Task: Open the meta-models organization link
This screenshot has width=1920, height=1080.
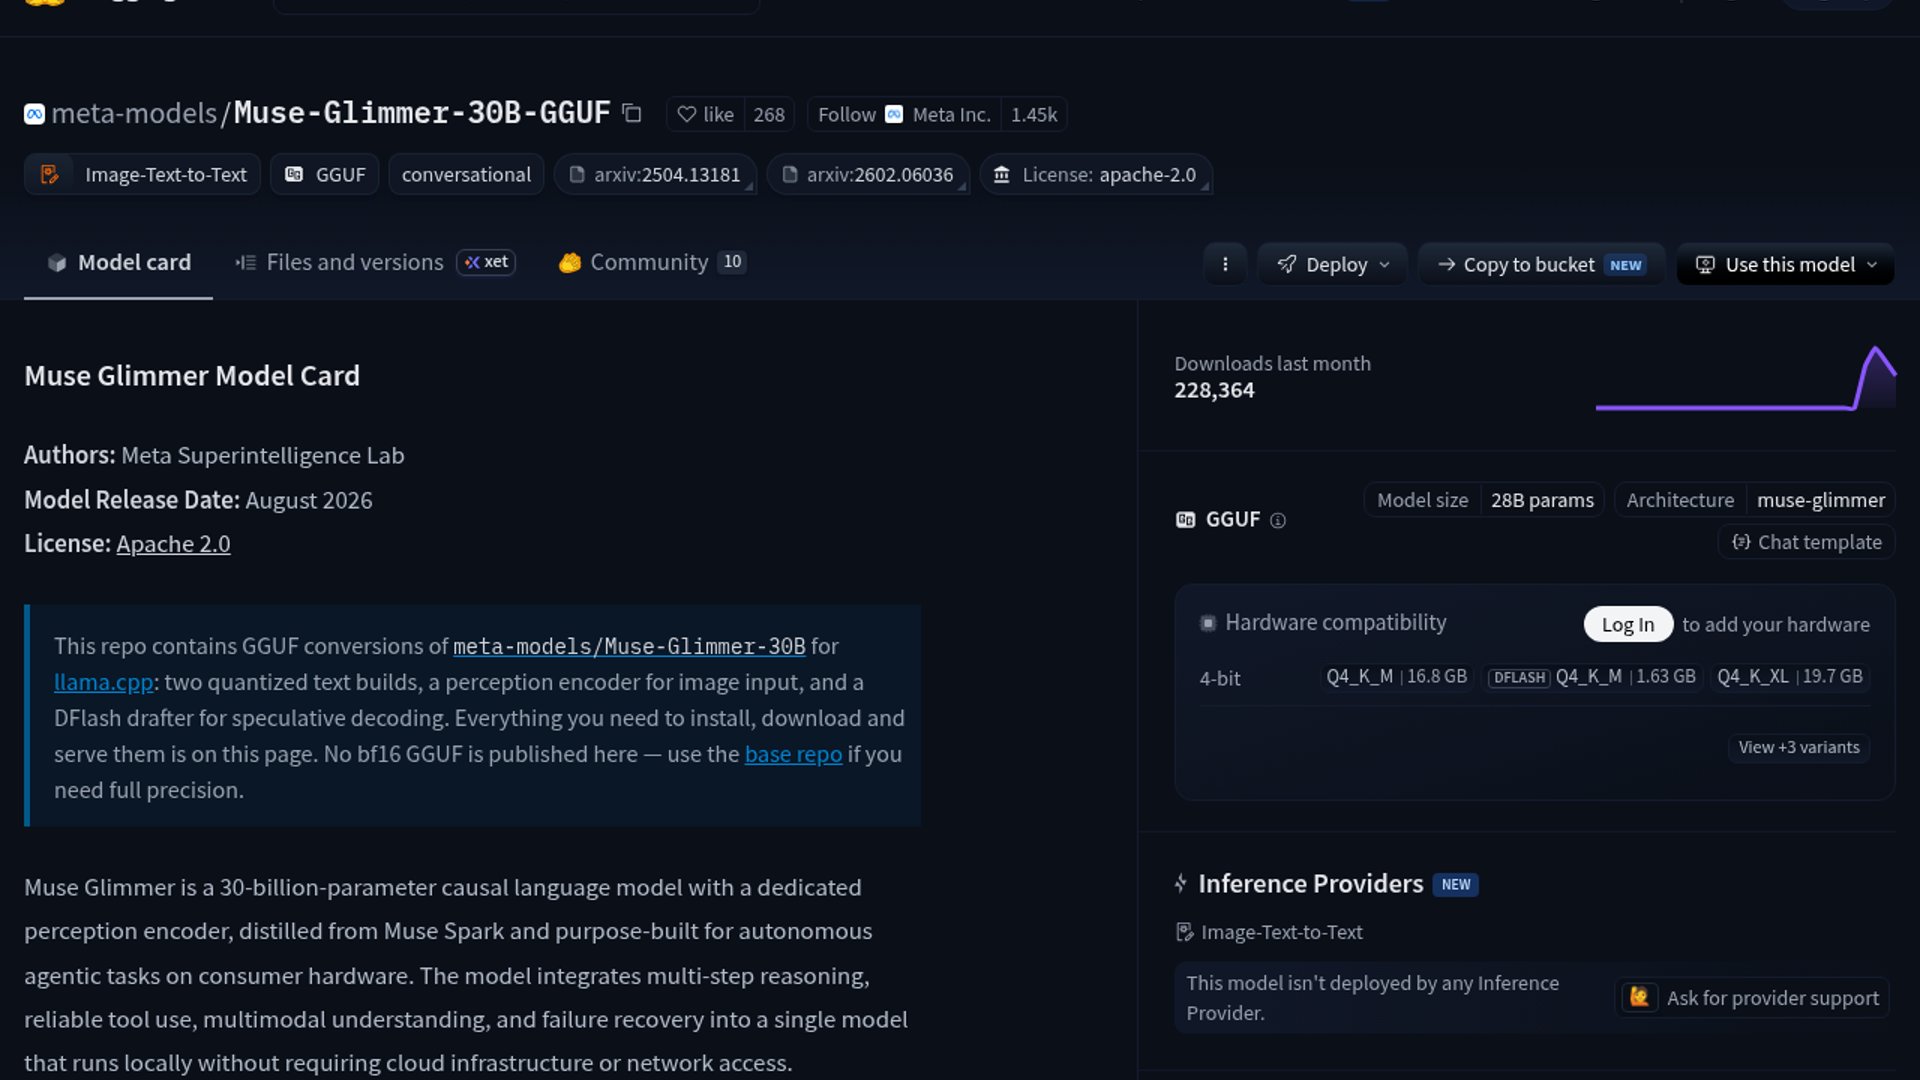Action: tap(134, 113)
